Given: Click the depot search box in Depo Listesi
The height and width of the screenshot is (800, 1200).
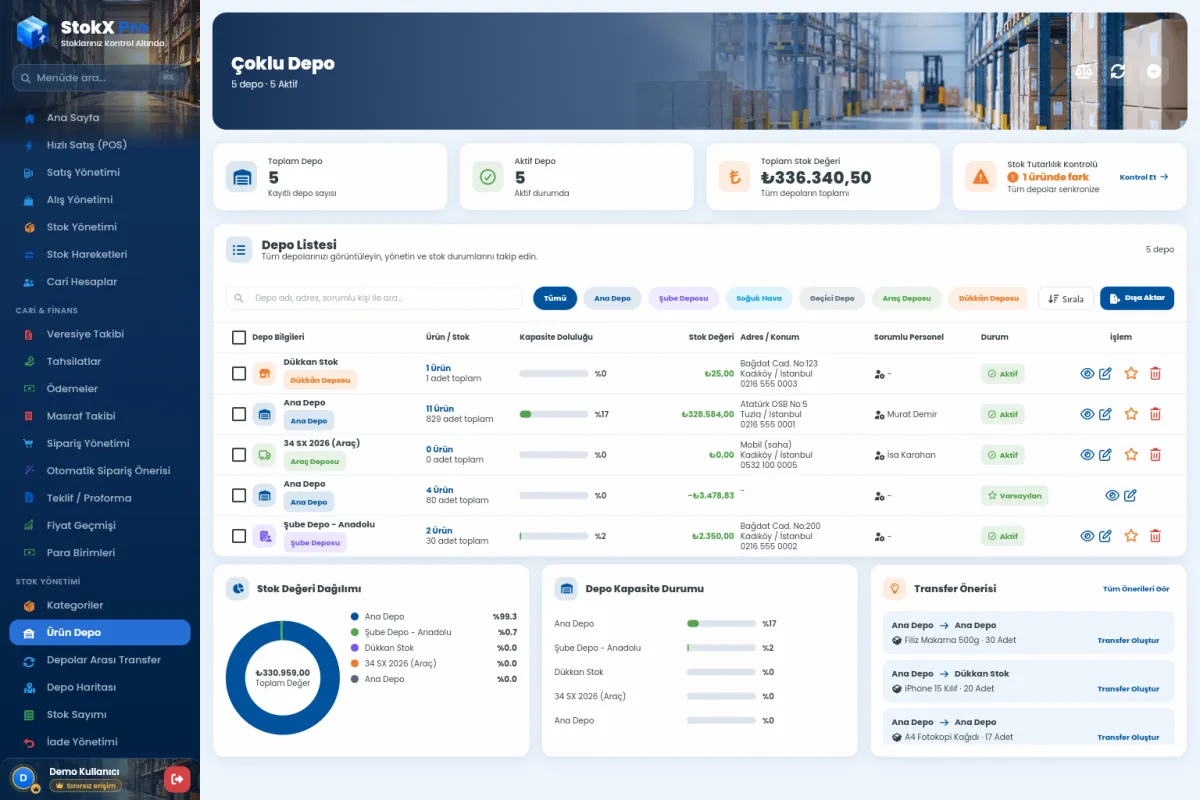Looking at the screenshot, I should pos(374,298).
